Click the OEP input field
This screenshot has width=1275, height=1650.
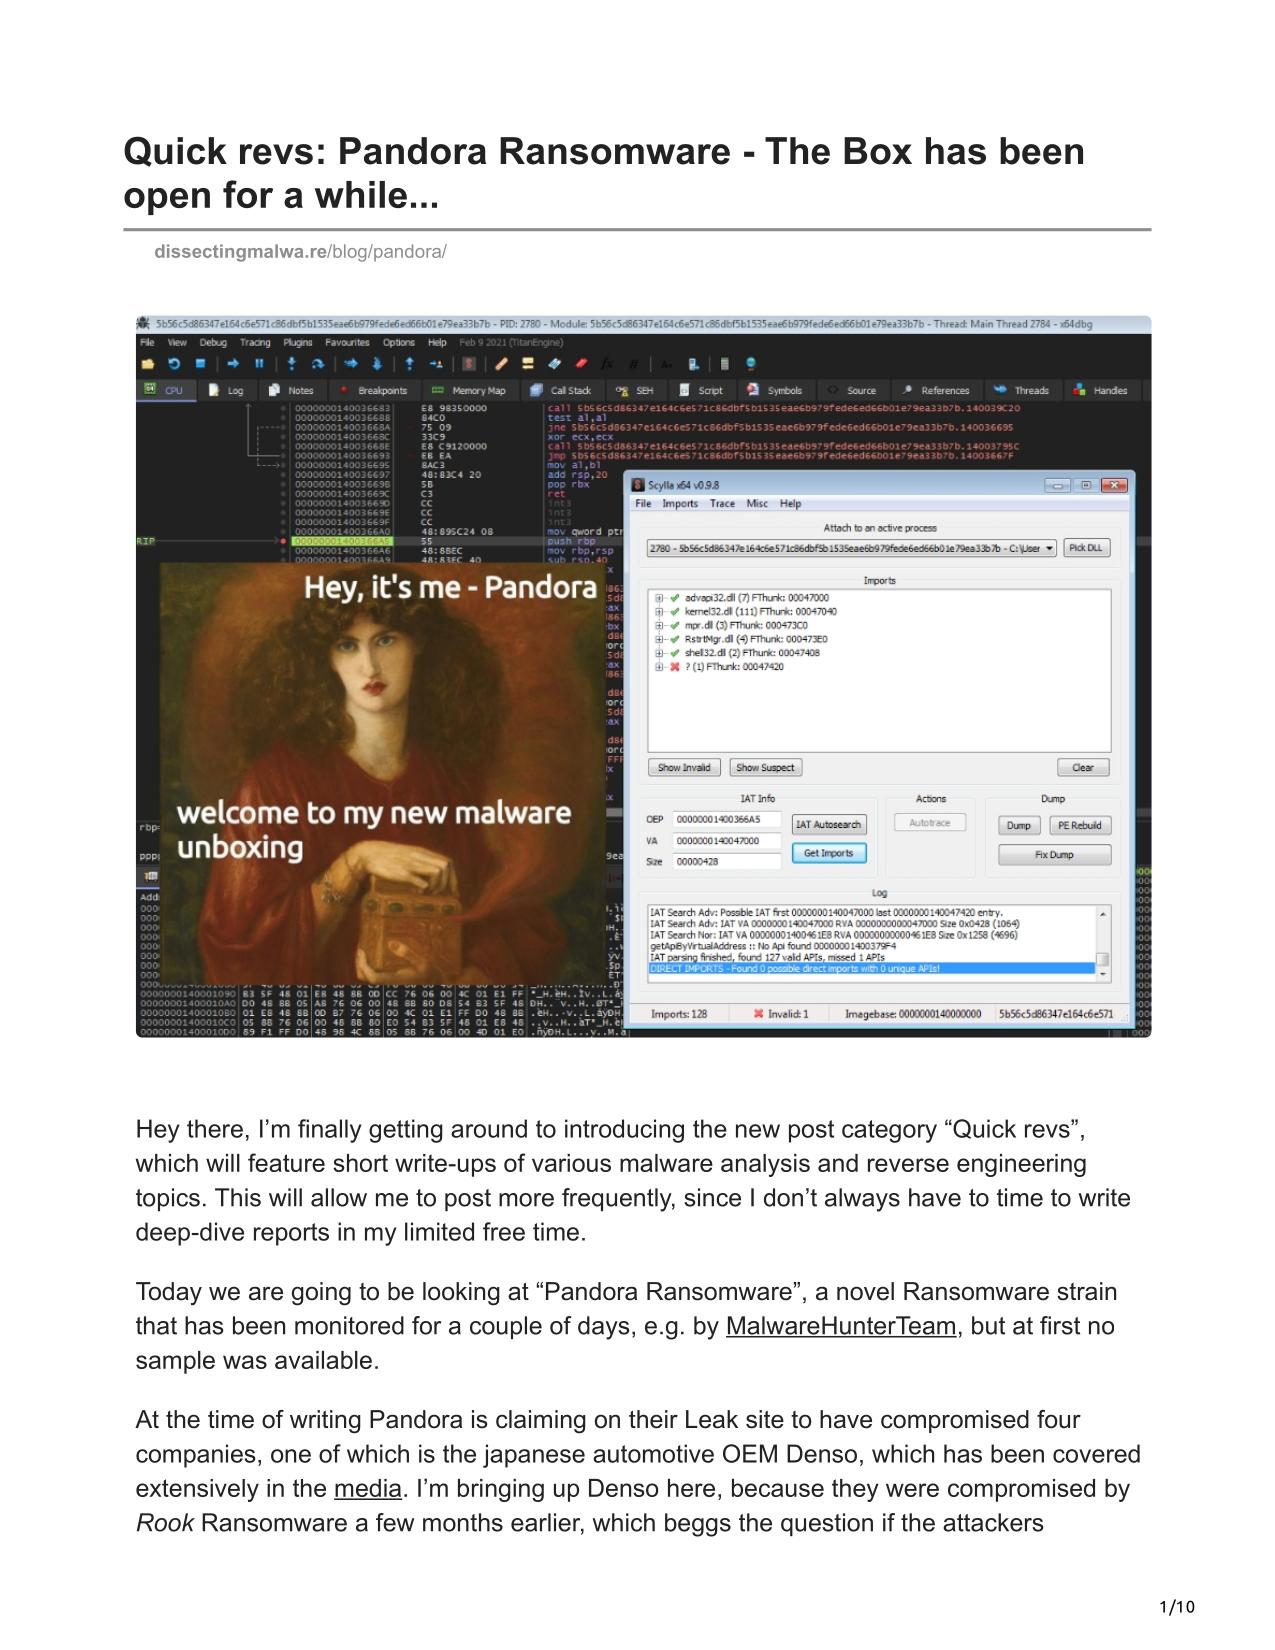tap(726, 819)
